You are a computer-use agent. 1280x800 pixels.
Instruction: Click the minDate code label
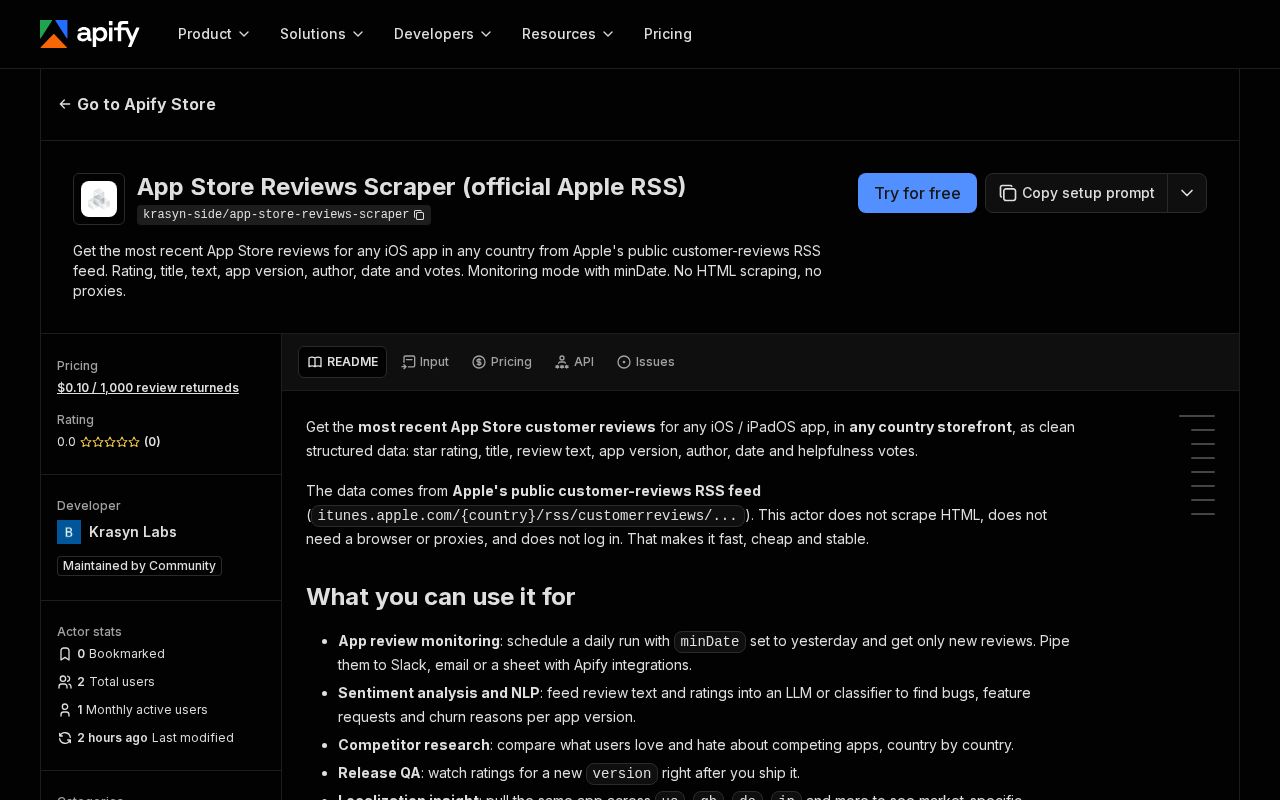710,642
